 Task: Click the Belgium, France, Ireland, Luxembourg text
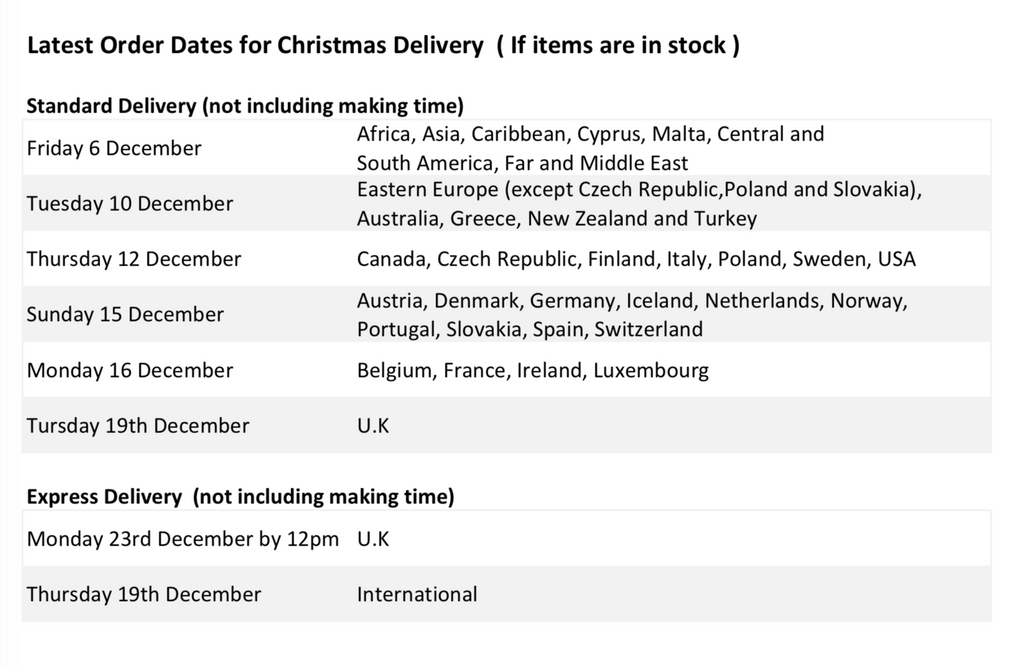click(532, 370)
